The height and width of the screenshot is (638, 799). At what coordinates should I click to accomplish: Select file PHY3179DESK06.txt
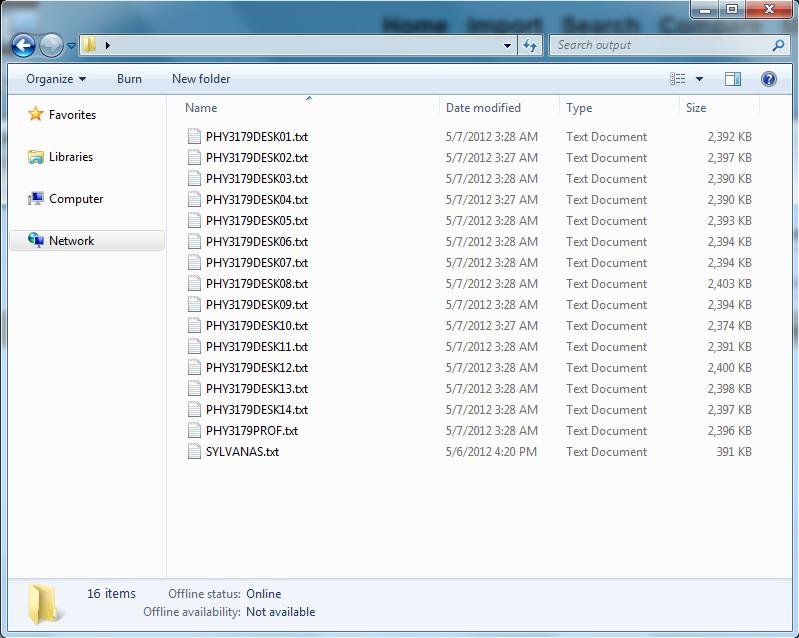(x=257, y=242)
